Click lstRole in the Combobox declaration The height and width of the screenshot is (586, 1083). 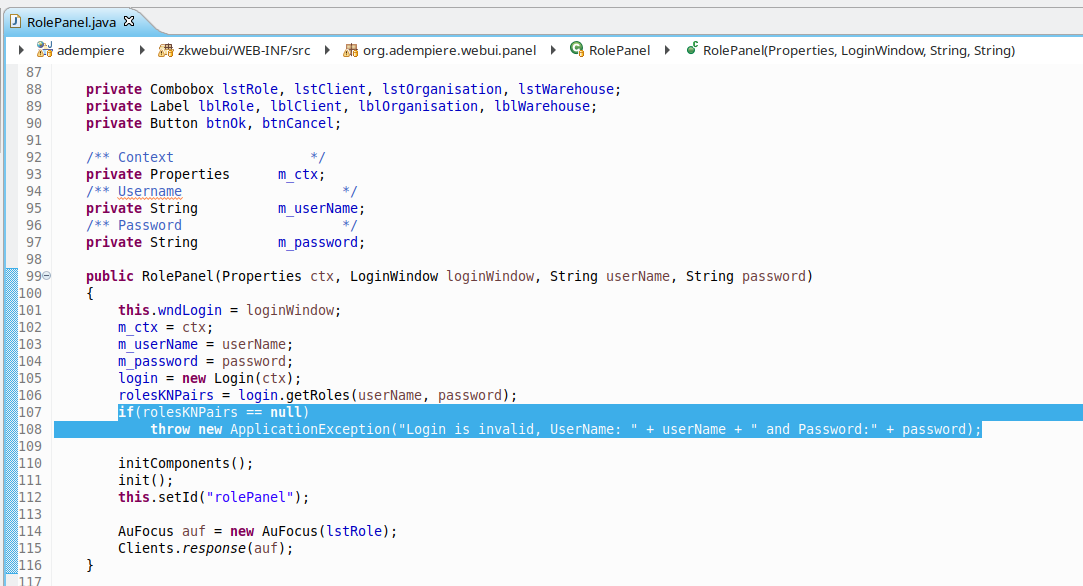pos(250,89)
